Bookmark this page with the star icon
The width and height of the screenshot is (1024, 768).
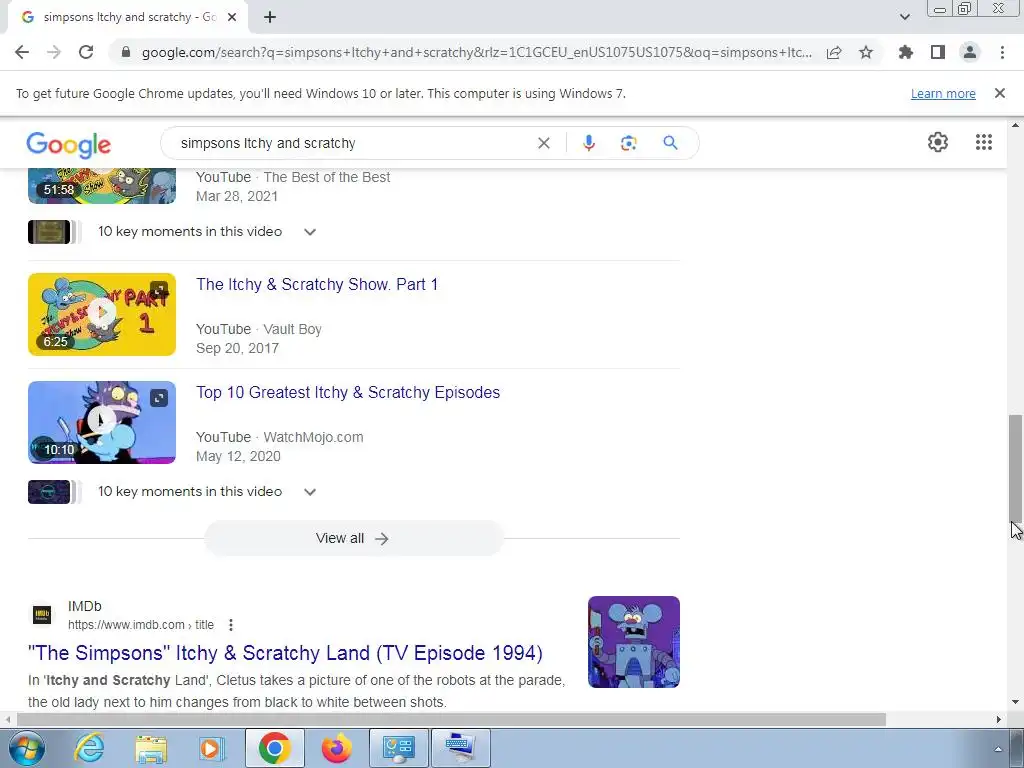866,52
